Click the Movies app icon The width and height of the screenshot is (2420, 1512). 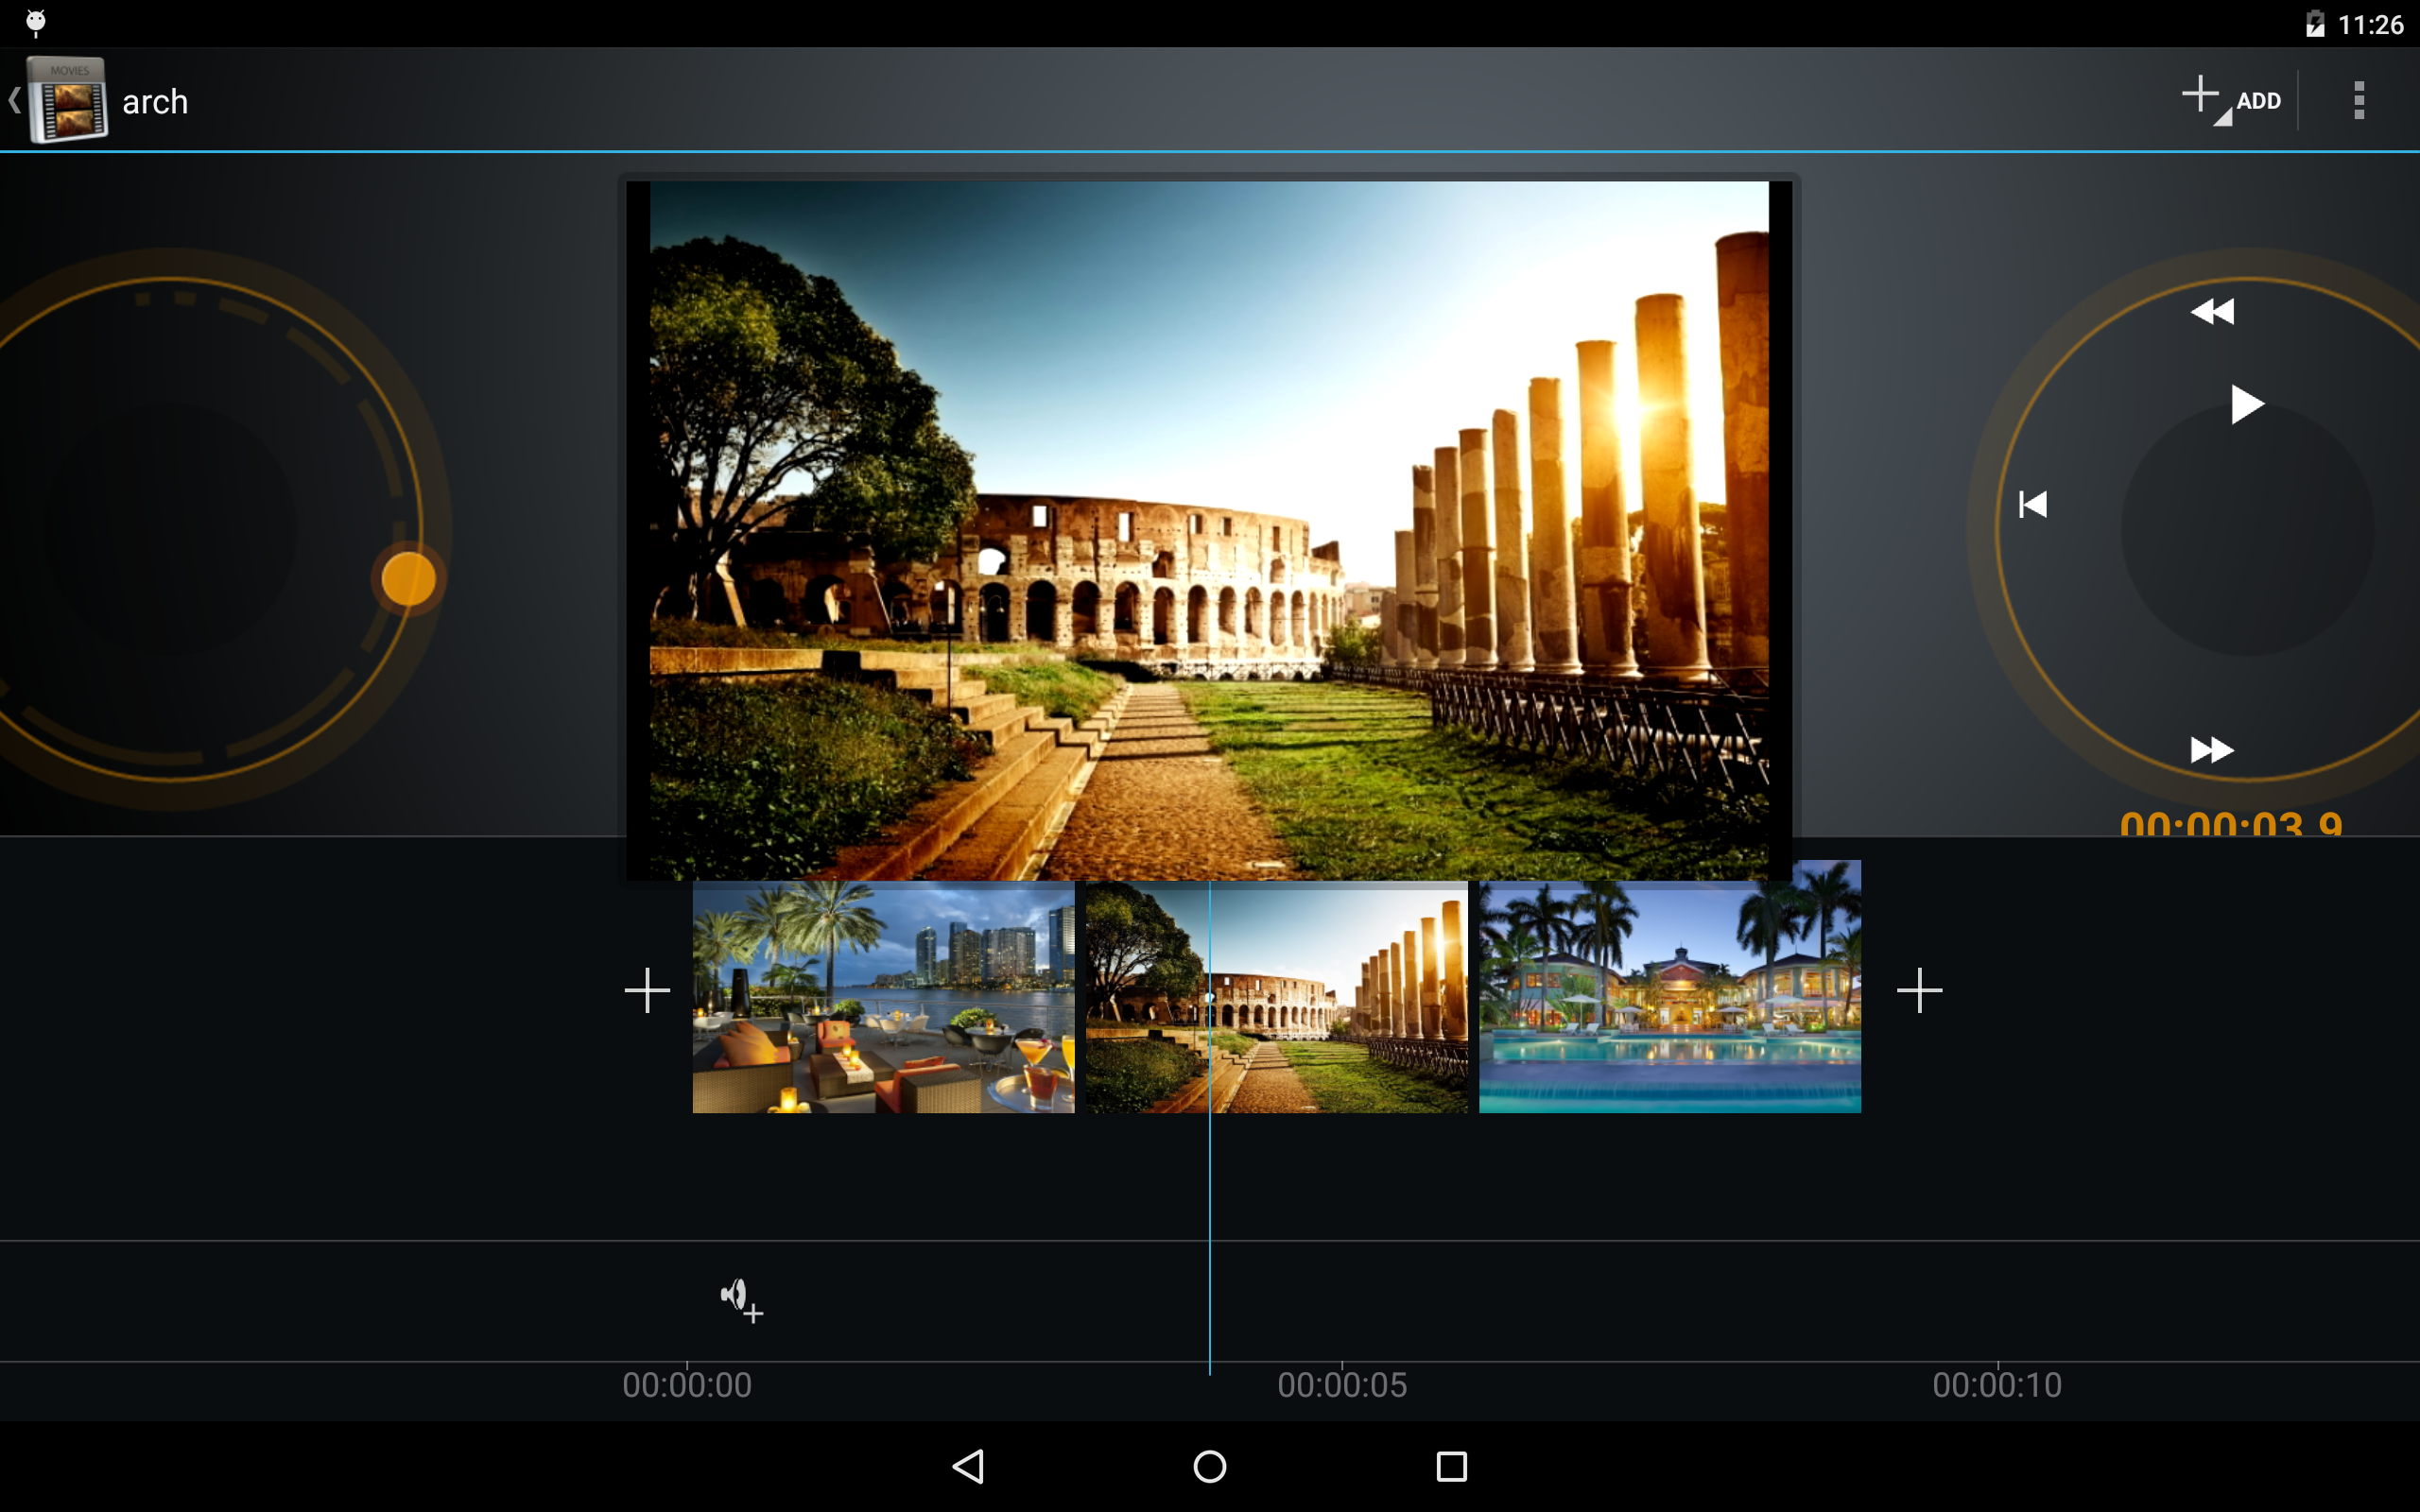(66, 100)
